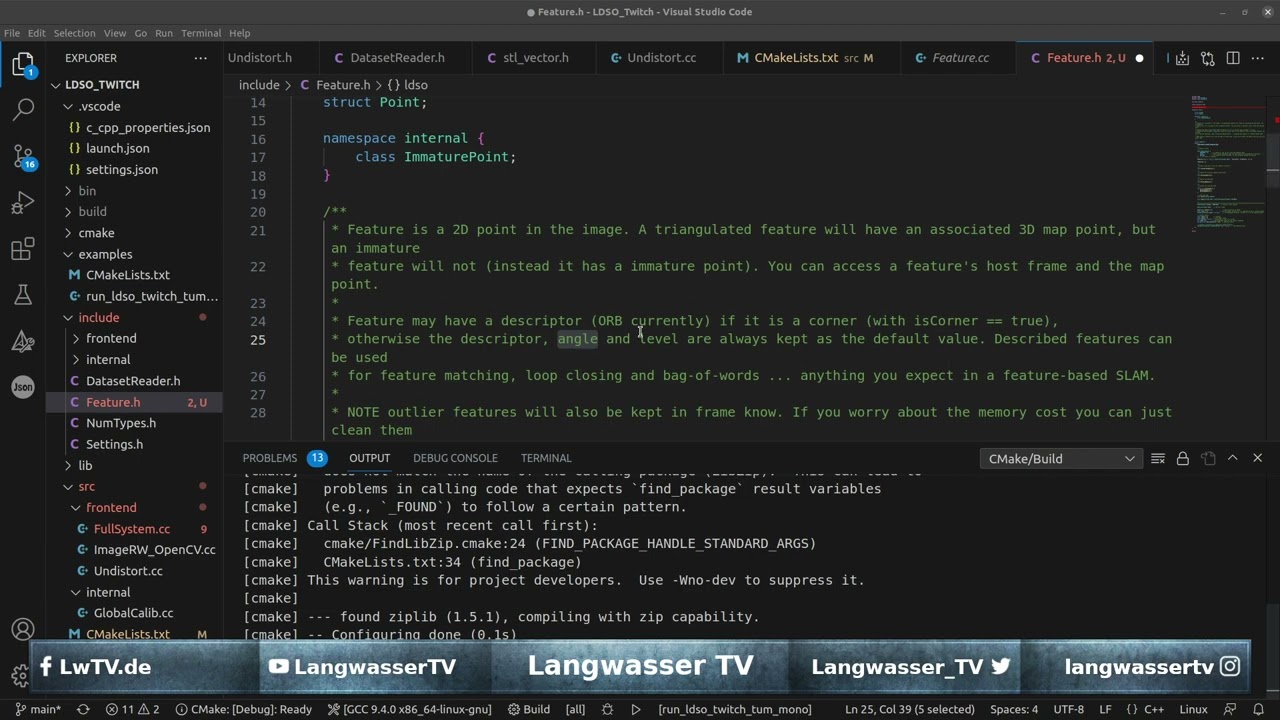Show the Debug Console panel tab
Image resolution: width=1280 pixels, height=720 pixels.
(x=455, y=458)
